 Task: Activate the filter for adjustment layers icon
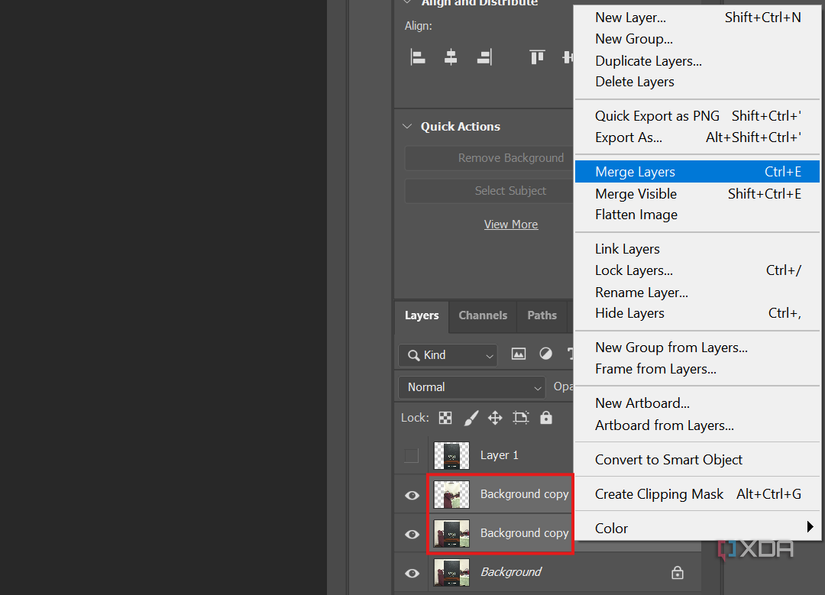pos(545,354)
